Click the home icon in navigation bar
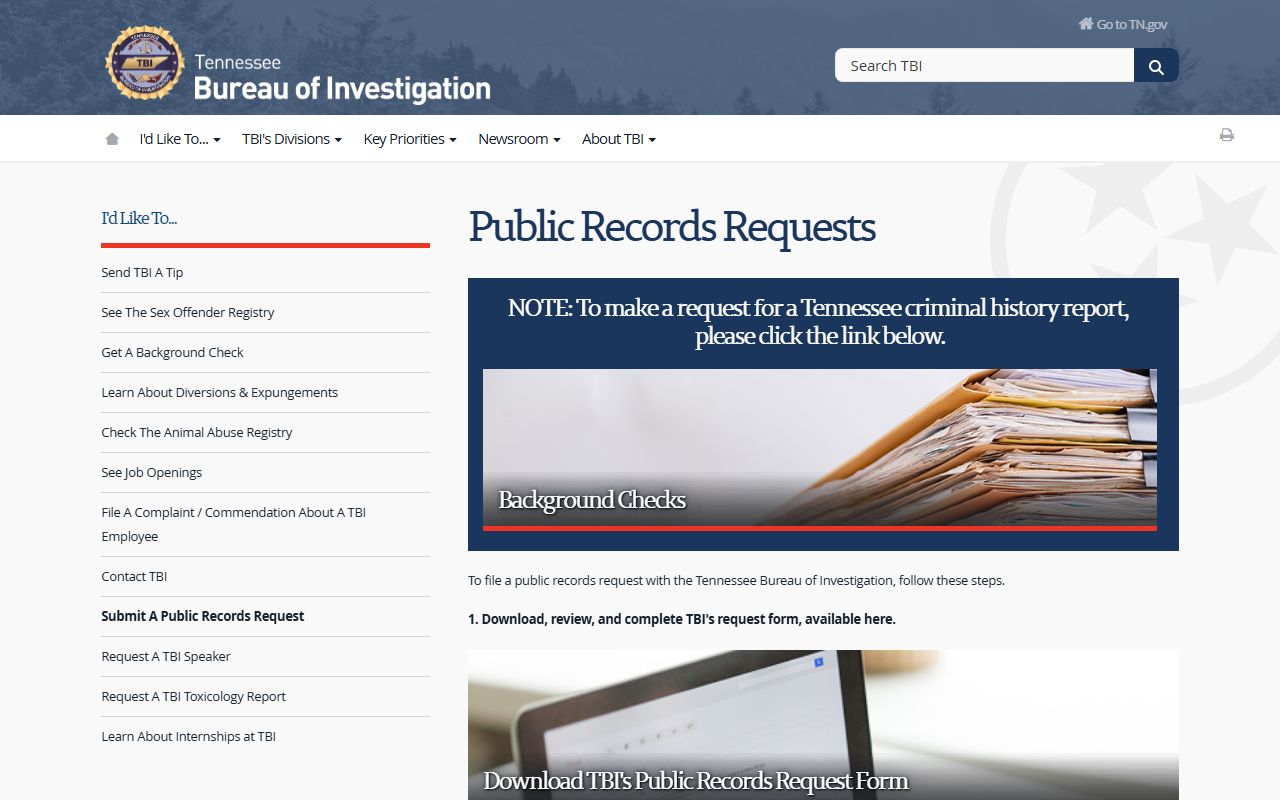The width and height of the screenshot is (1280, 800). tap(112, 139)
